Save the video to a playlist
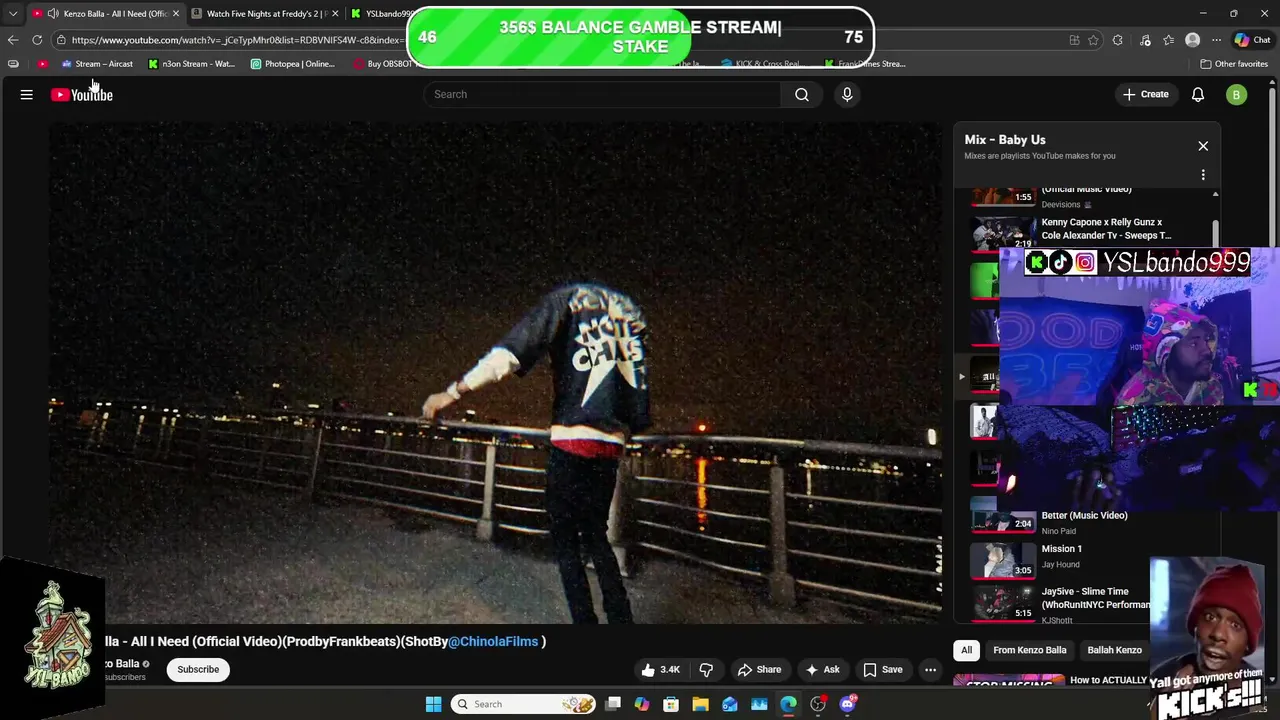The width and height of the screenshot is (1280, 720). (x=883, y=670)
